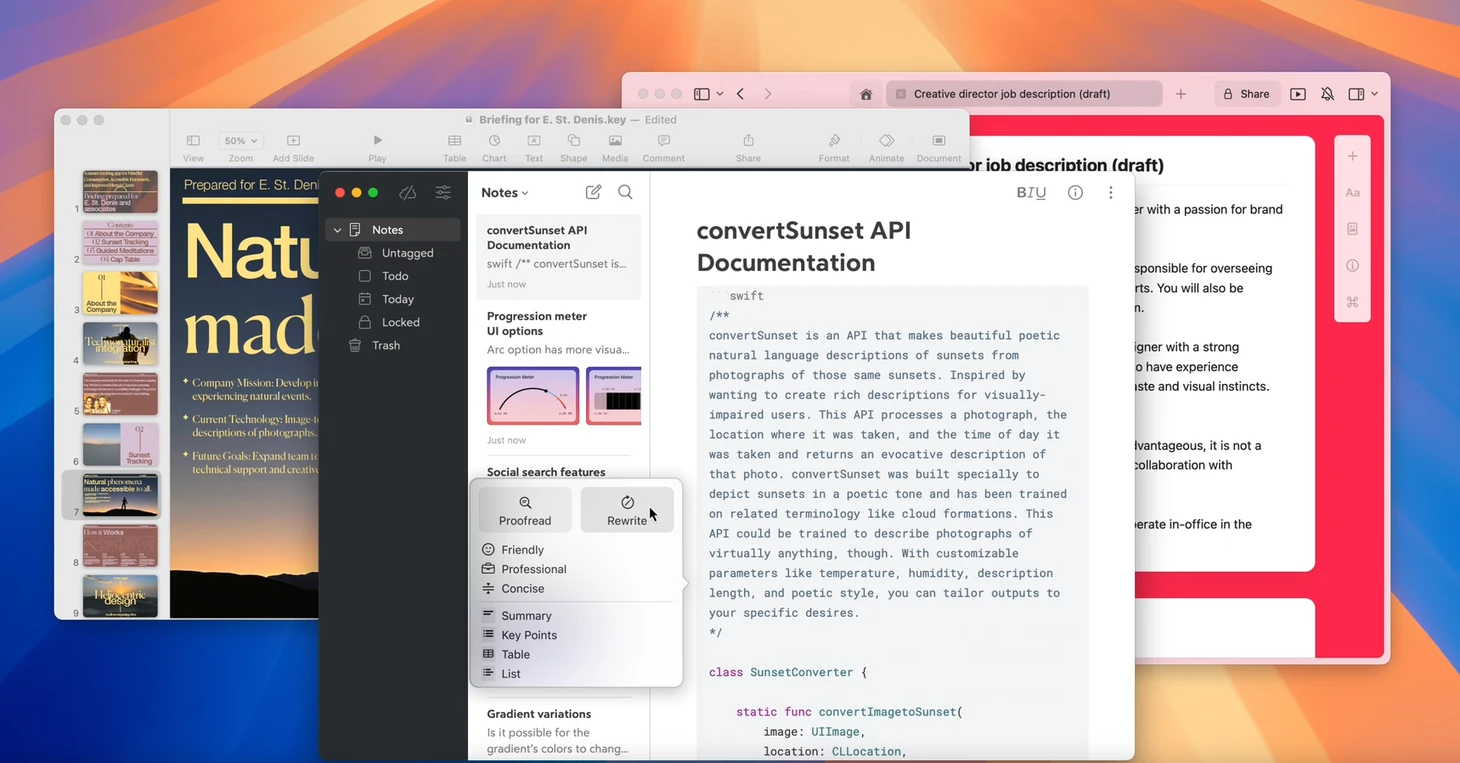Open the three-dot more options menu

tap(1110, 192)
